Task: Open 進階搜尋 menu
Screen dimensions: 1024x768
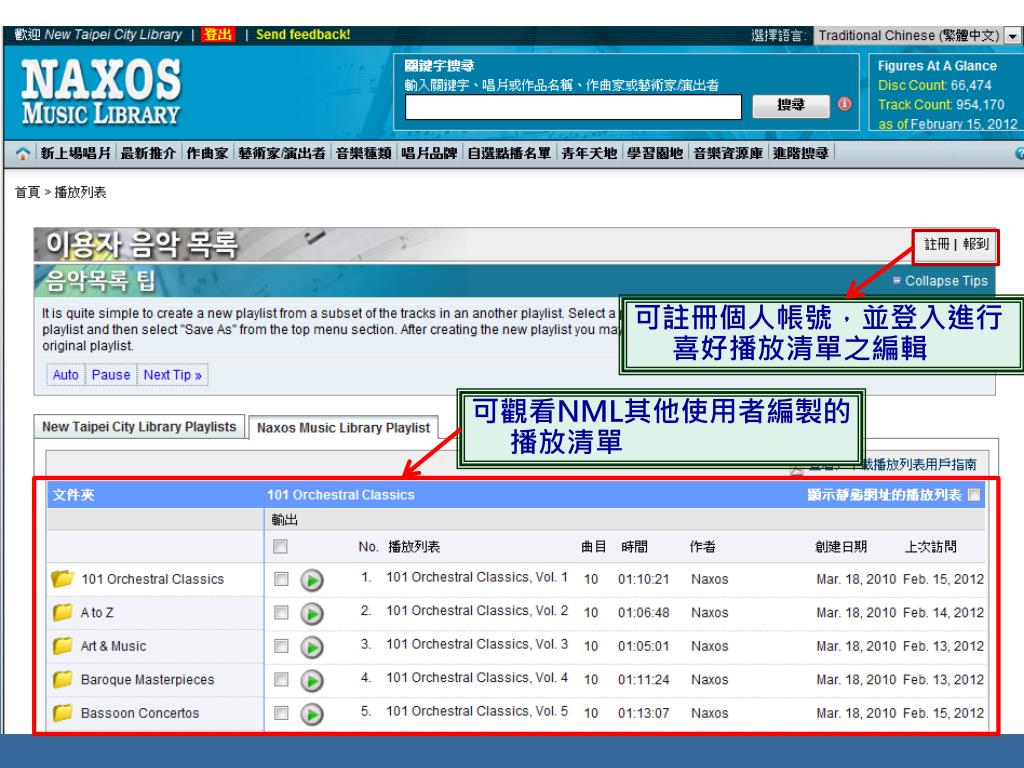Action: [801, 153]
